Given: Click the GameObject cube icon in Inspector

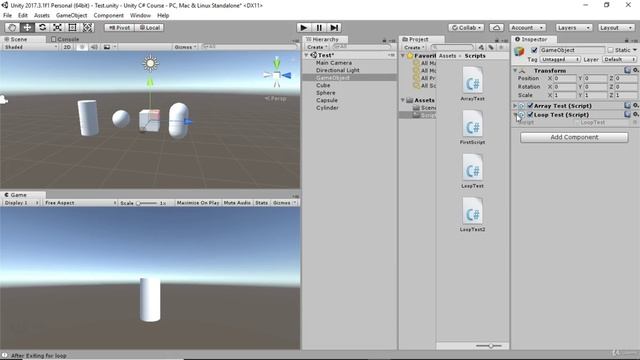Looking at the screenshot, I should pyautogui.click(x=519, y=51).
